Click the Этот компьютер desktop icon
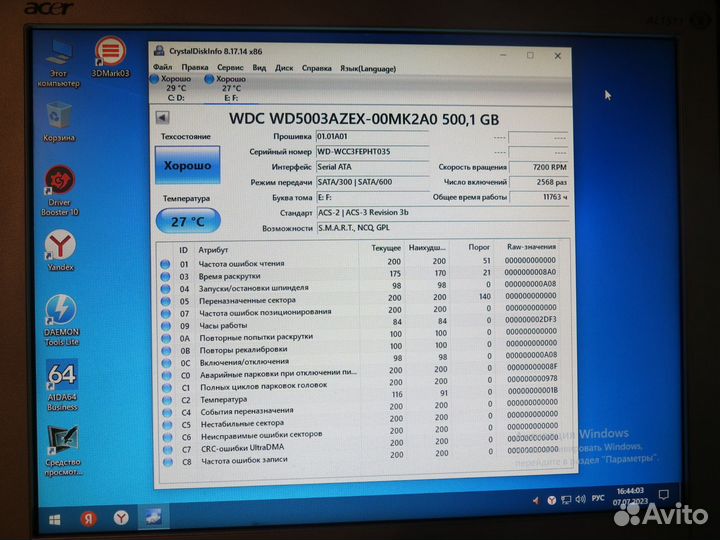 click(x=58, y=63)
